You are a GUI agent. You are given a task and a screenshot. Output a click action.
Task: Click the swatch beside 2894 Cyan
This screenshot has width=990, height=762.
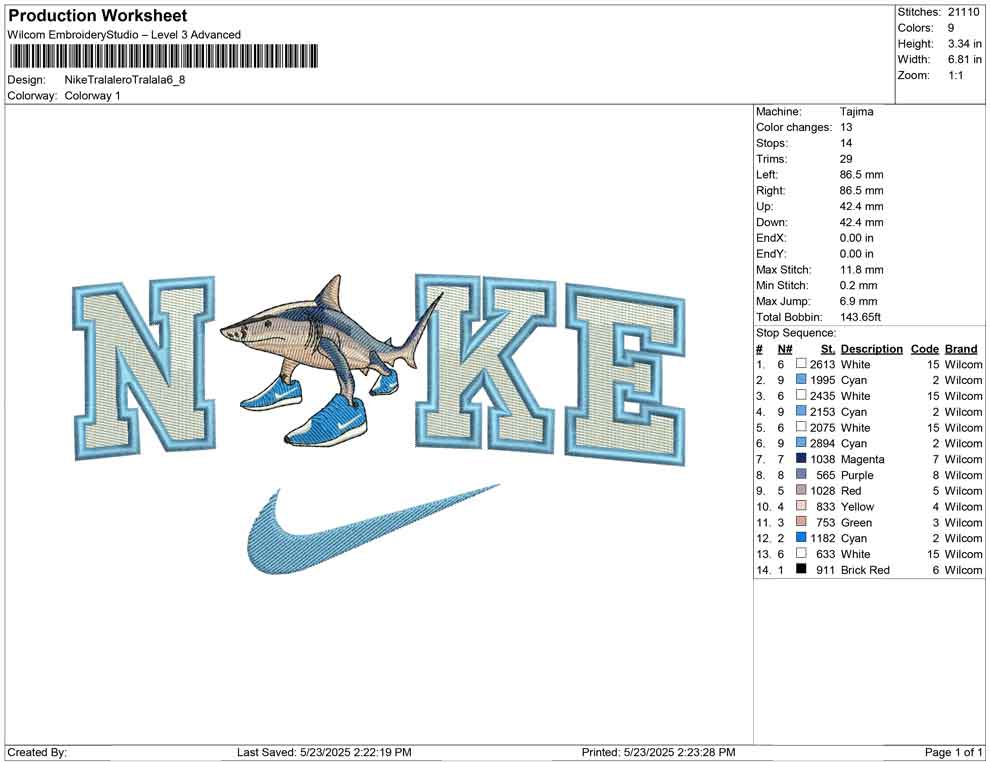(801, 443)
